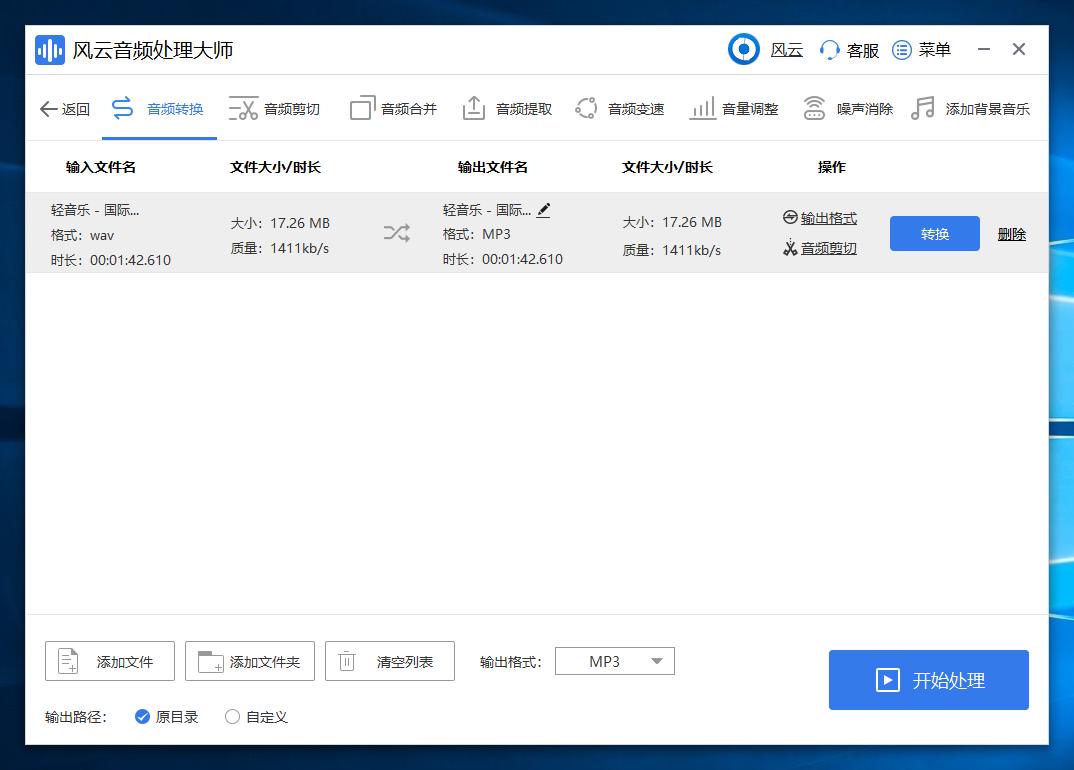This screenshot has width=1074, height=770.
Task: Open the 输出格式 MP3 dropdown
Action: (x=614, y=661)
